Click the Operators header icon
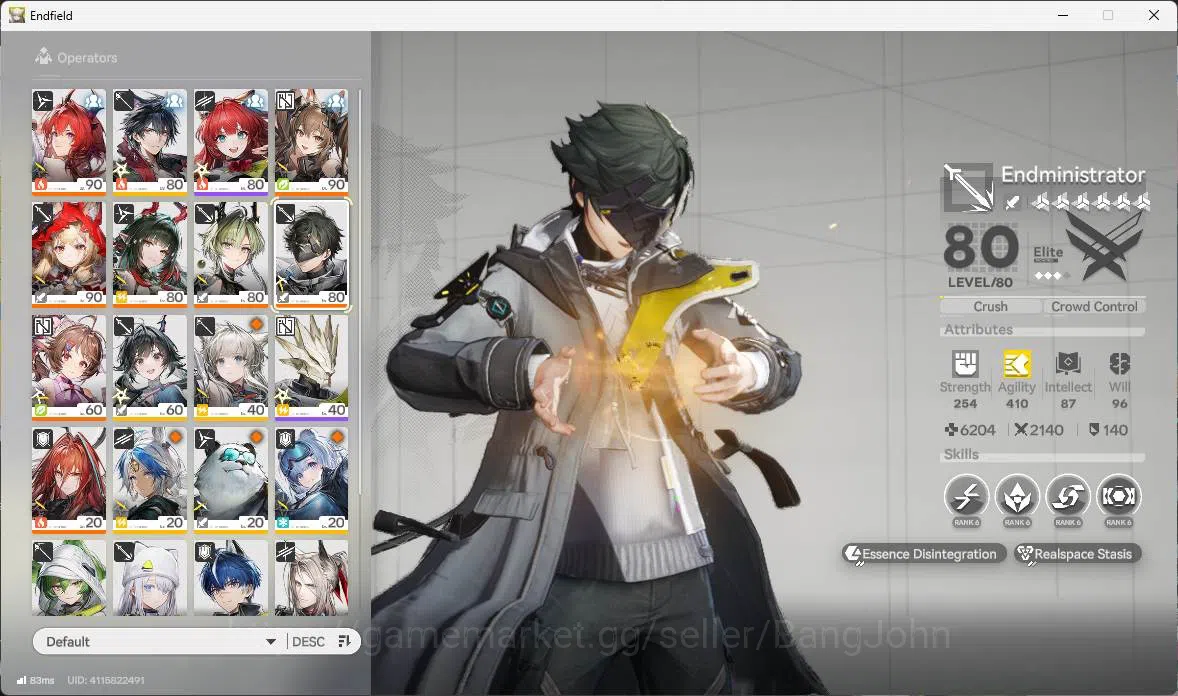 tap(43, 56)
